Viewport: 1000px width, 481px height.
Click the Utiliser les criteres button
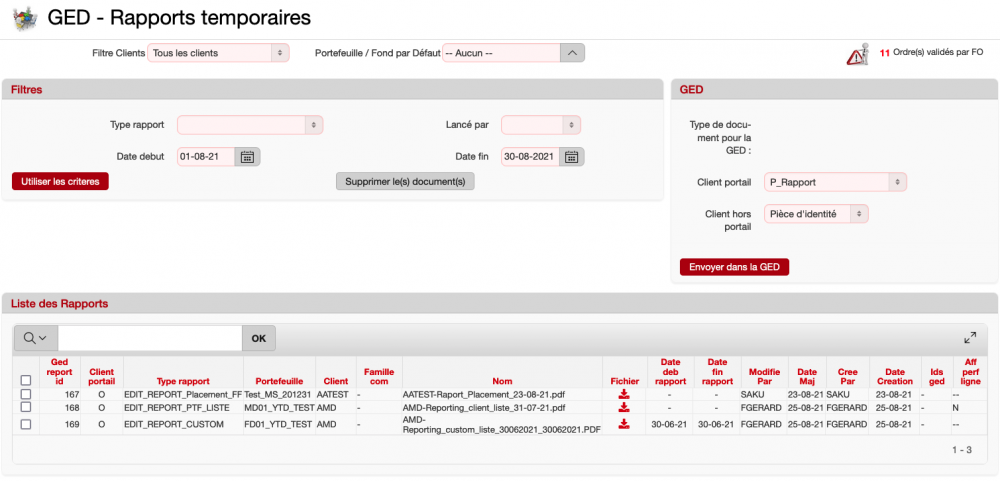pyautogui.click(x=60, y=181)
